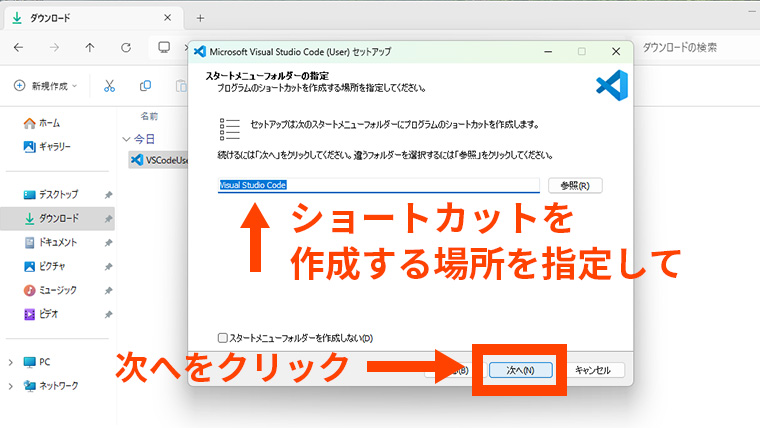Click the 次へ(N) button

[520, 370]
